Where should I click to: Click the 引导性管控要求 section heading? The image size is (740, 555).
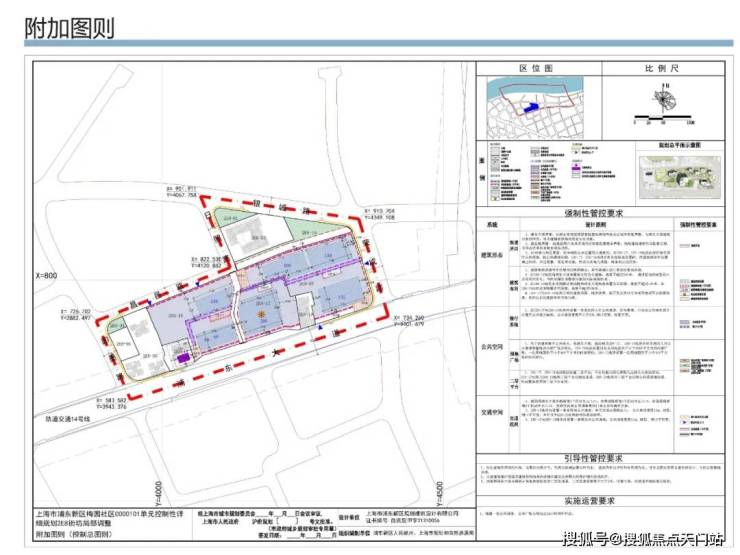click(x=593, y=458)
